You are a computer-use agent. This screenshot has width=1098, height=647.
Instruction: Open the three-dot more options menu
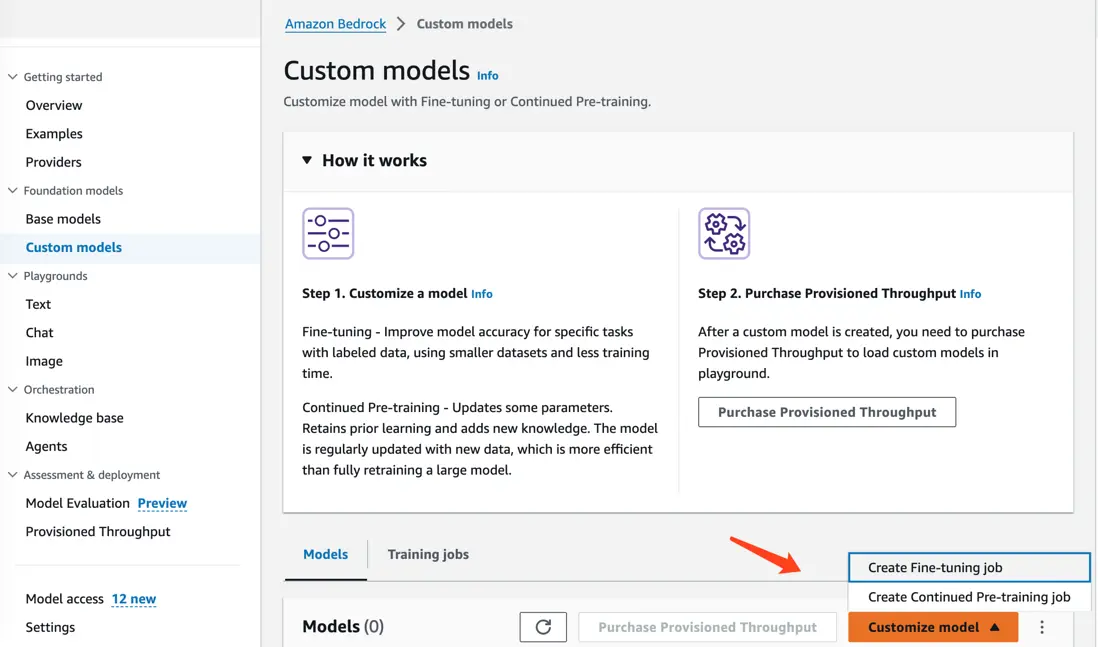(x=1042, y=627)
